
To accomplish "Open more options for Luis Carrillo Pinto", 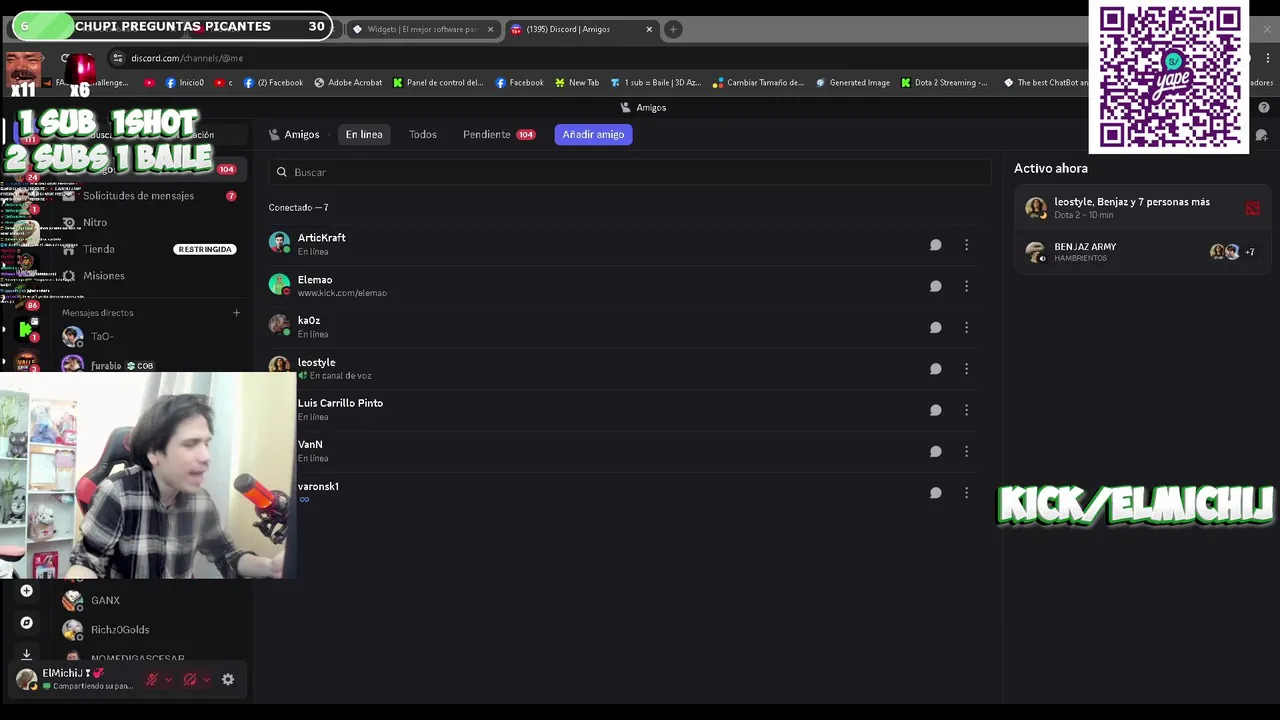I will tap(966, 410).
